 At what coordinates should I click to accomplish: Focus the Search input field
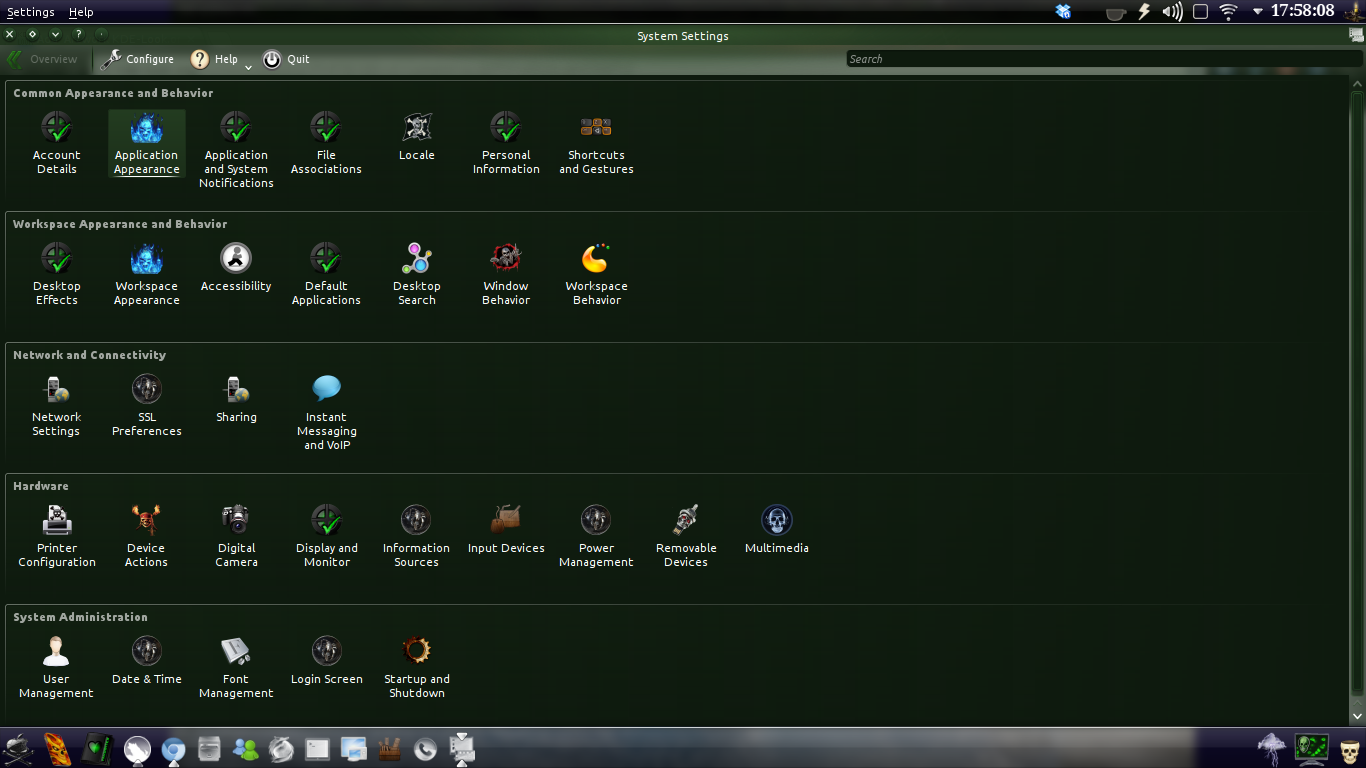coord(1104,59)
